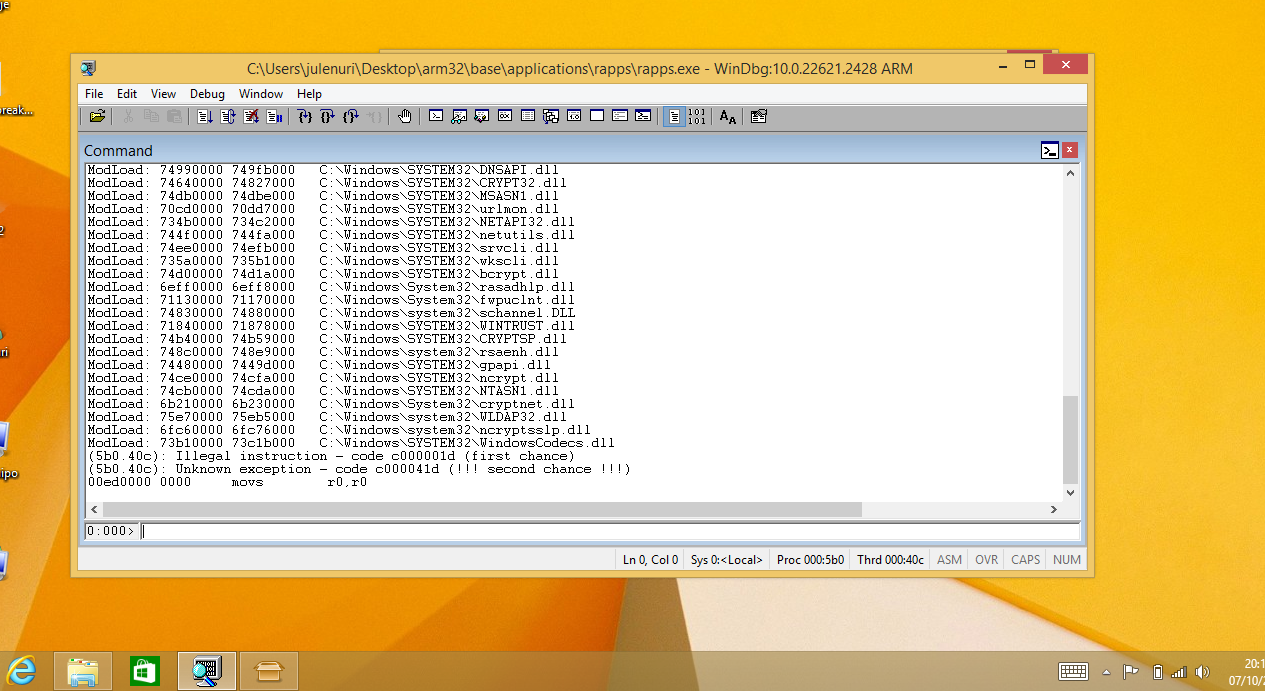1265x691 pixels.
Task: Open the Window menu
Action: click(260, 94)
